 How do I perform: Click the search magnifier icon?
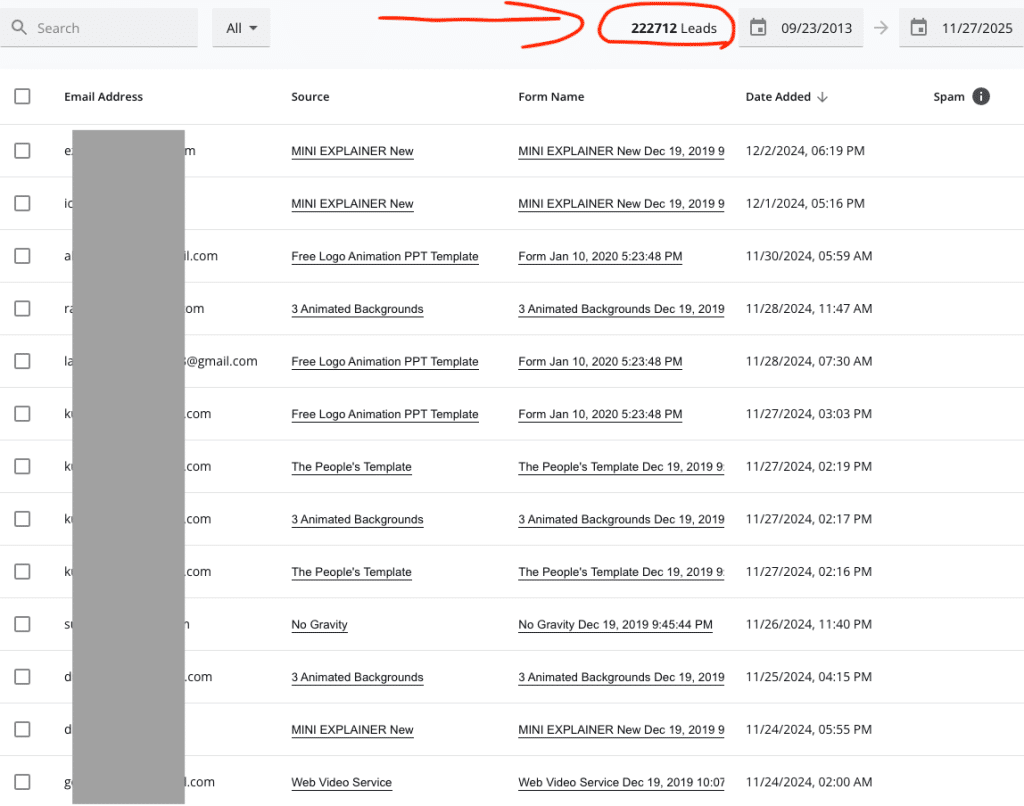coord(20,27)
